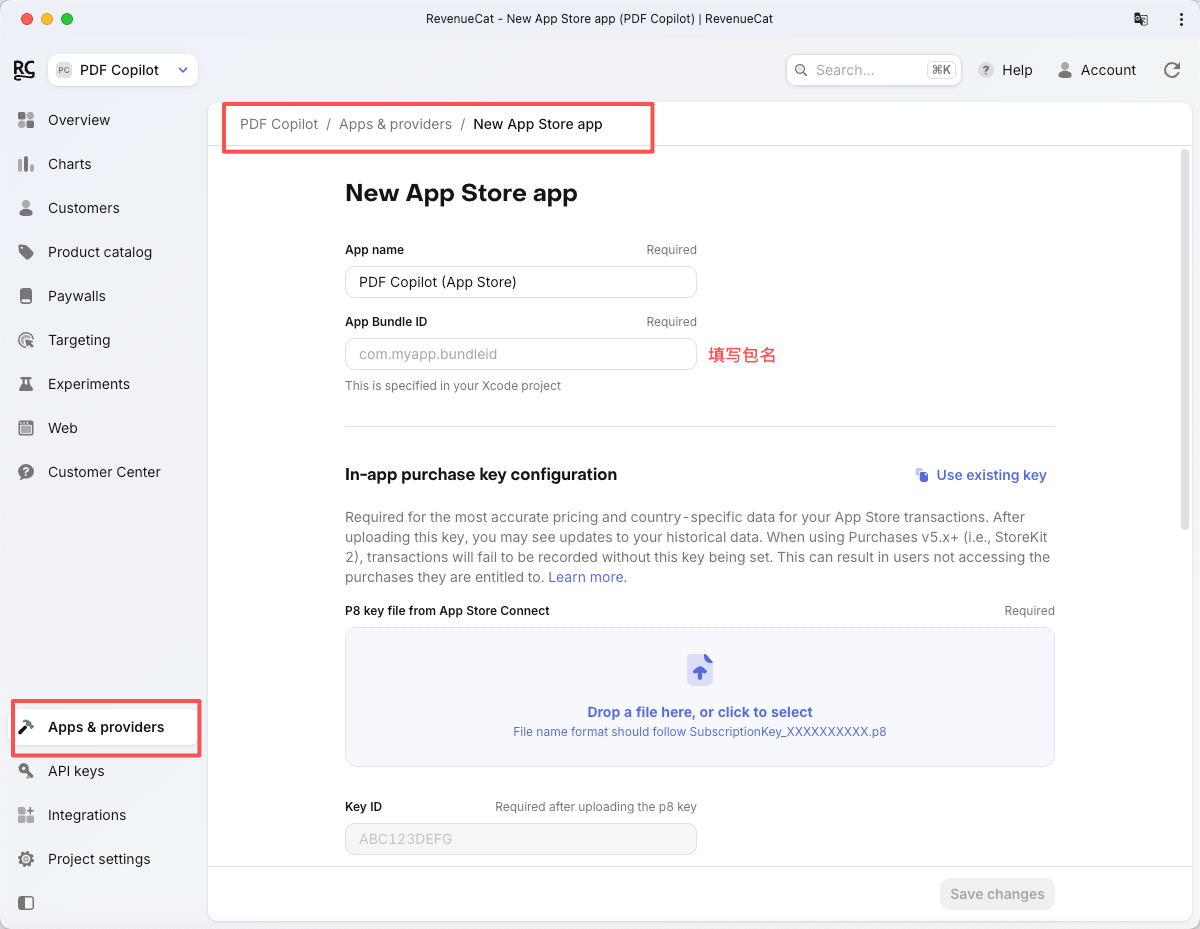The width and height of the screenshot is (1200, 929).
Task: Click the Save changes button
Action: (x=997, y=894)
